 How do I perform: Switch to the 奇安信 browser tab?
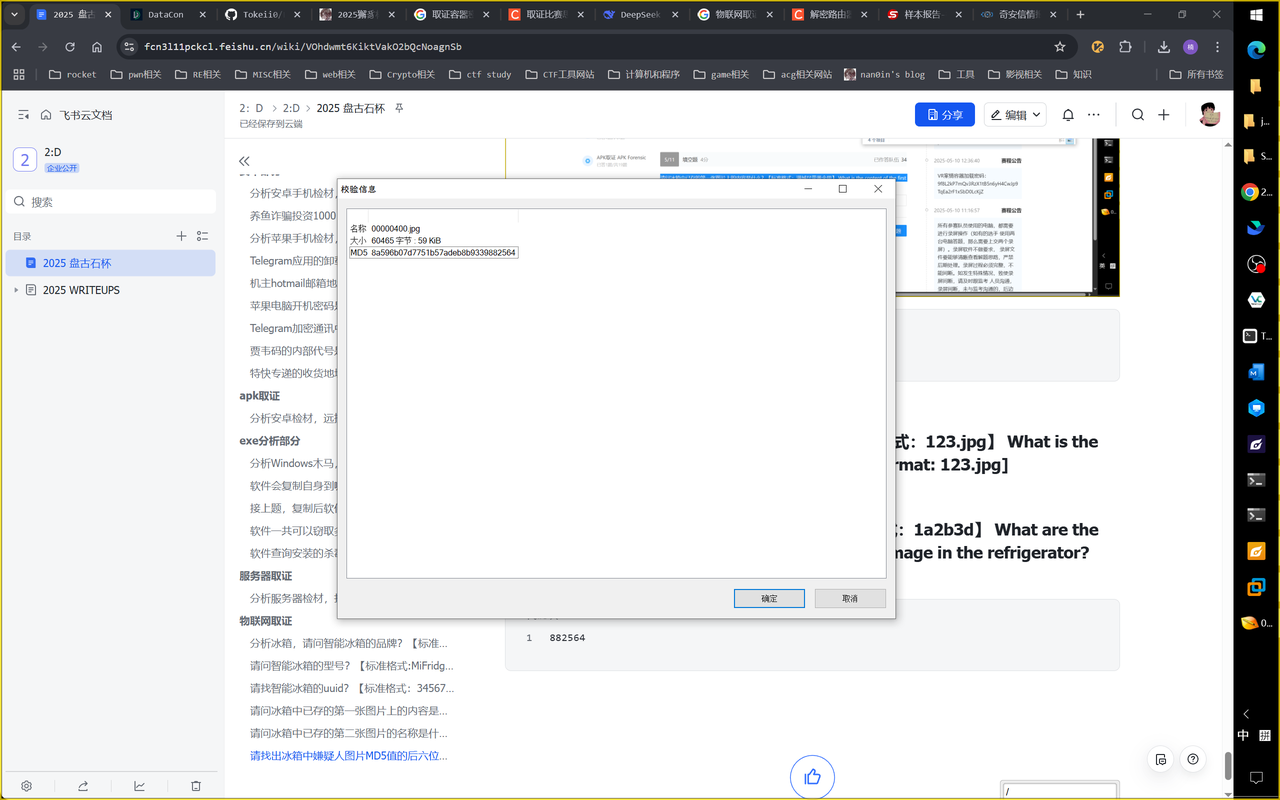coord(1019,15)
